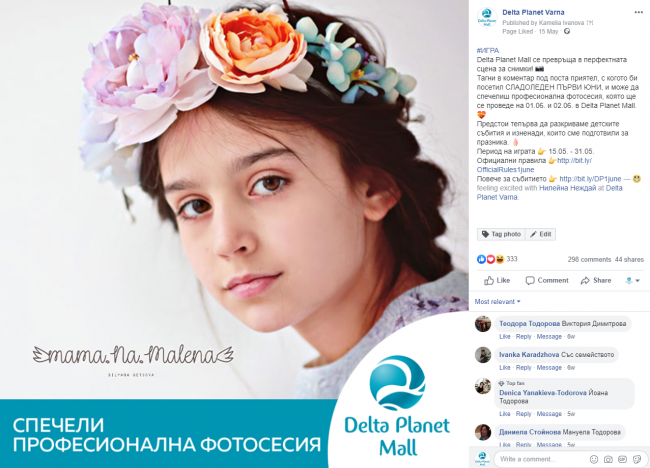View the 298 comments count
Screen dimensions: 650x468
[589, 259]
